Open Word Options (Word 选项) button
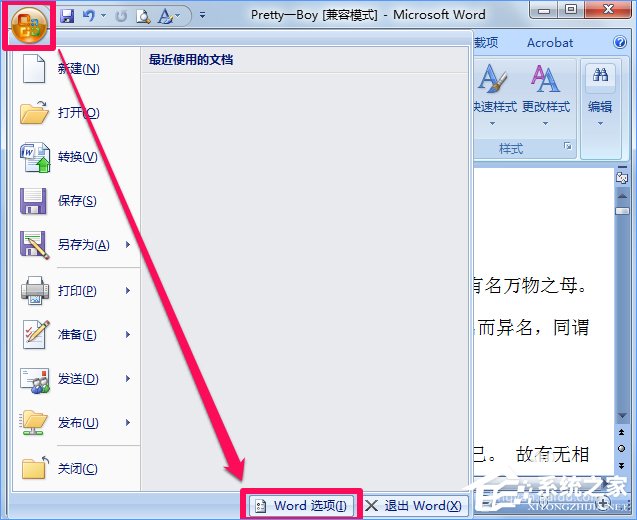Screen dimensions: 637x520 pyautogui.click(x=301, y=506)
